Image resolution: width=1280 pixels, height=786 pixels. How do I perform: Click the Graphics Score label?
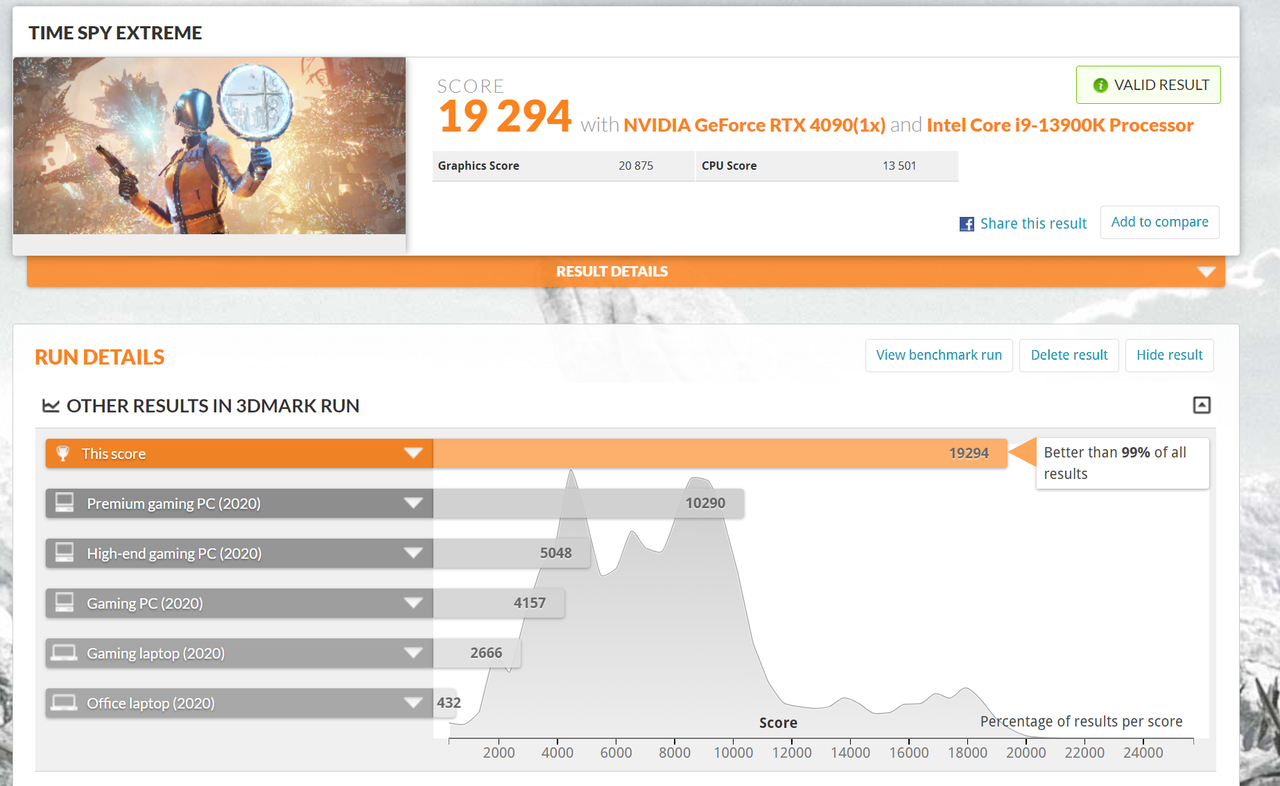pos(478,166)
